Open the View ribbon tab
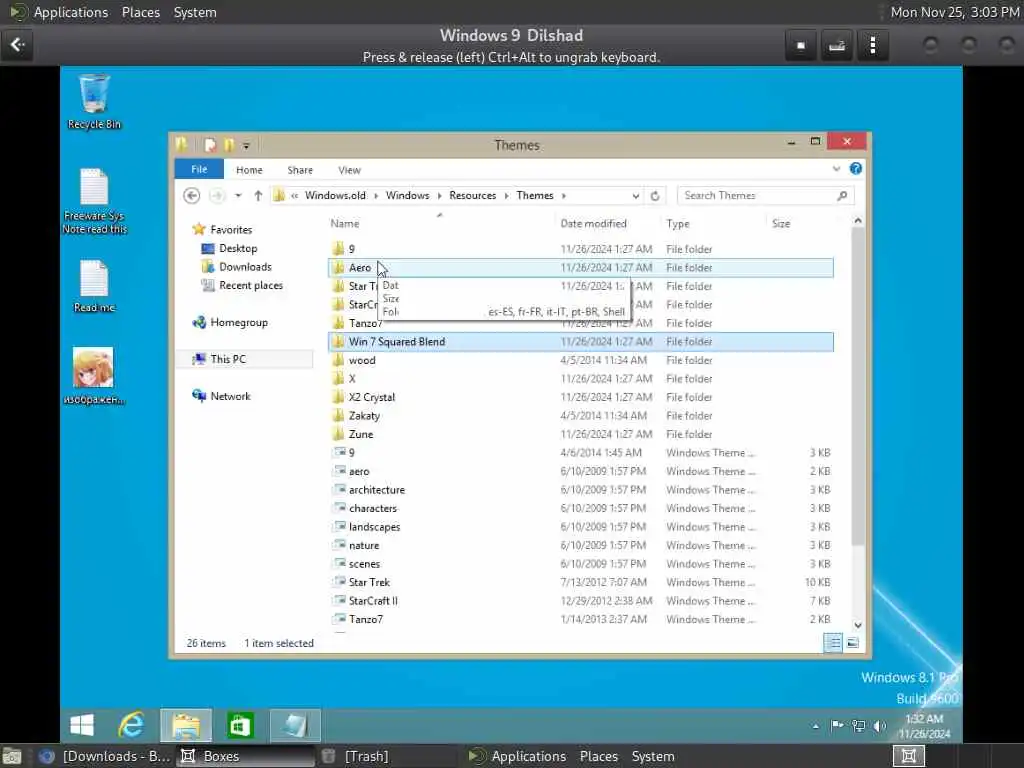Image resolution: width=1024 pixels, height=768 pixels. 349,170
